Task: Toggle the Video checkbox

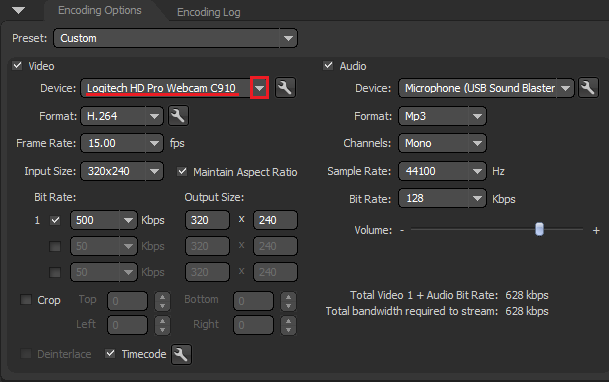Action: point(17,66)
